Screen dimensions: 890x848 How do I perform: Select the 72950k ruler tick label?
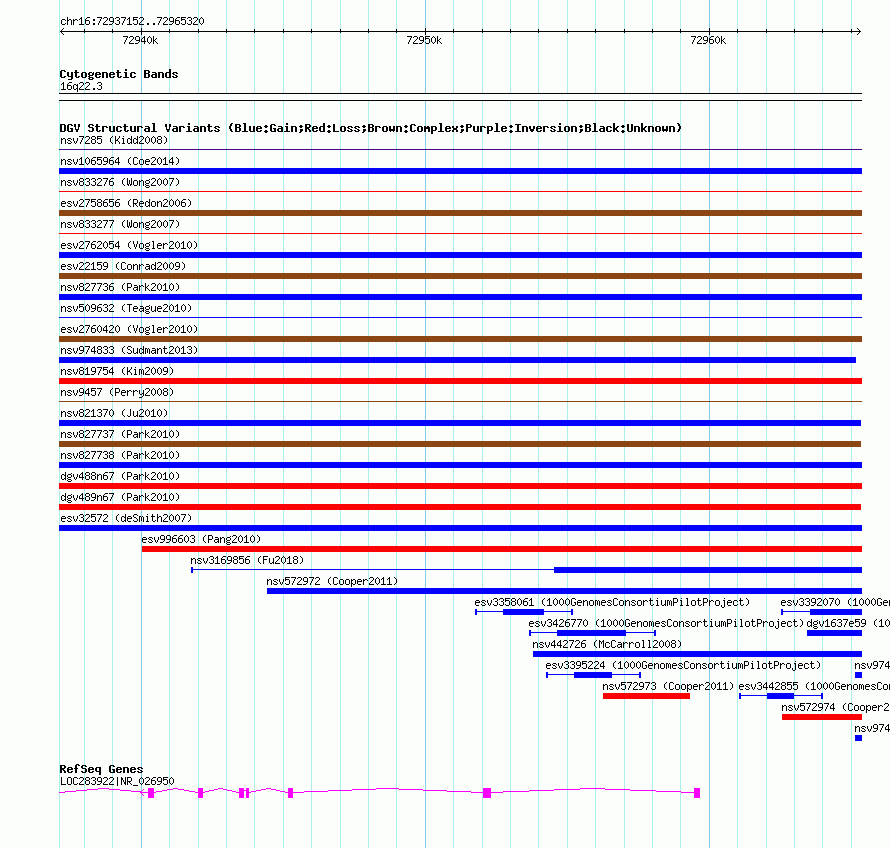tap(424, 40)
